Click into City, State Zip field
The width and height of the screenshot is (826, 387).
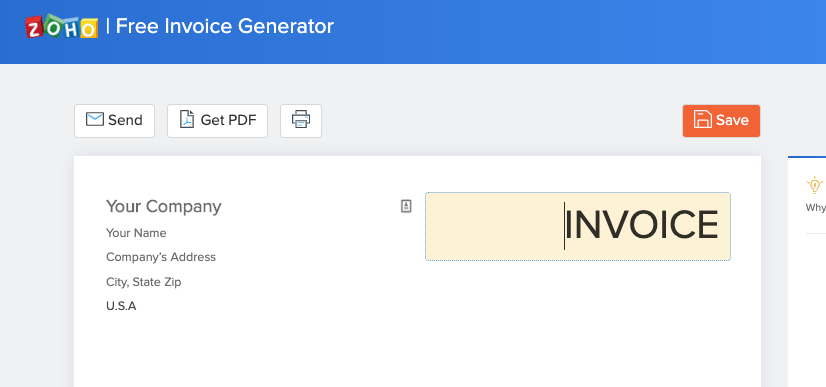[x=143, y=282]
